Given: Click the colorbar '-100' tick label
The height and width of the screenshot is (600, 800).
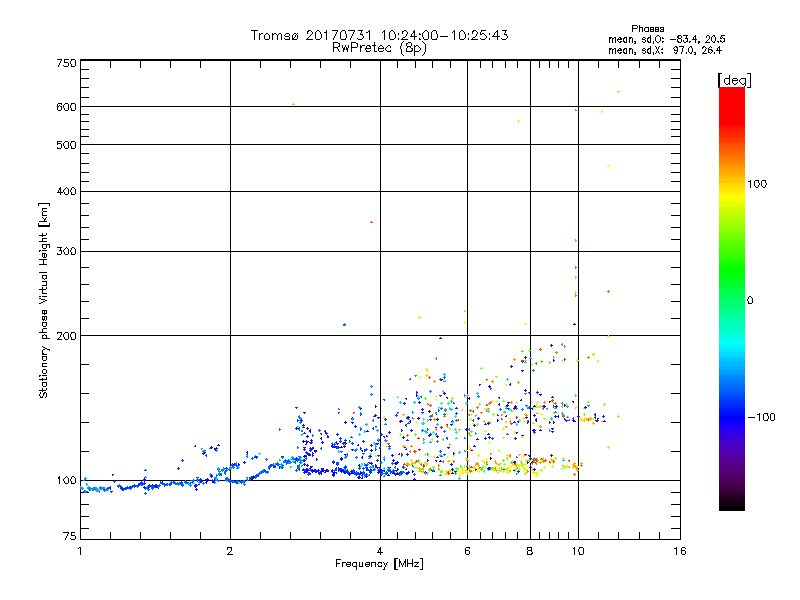Looking at the screenshot, I should (x=761, y=417).
